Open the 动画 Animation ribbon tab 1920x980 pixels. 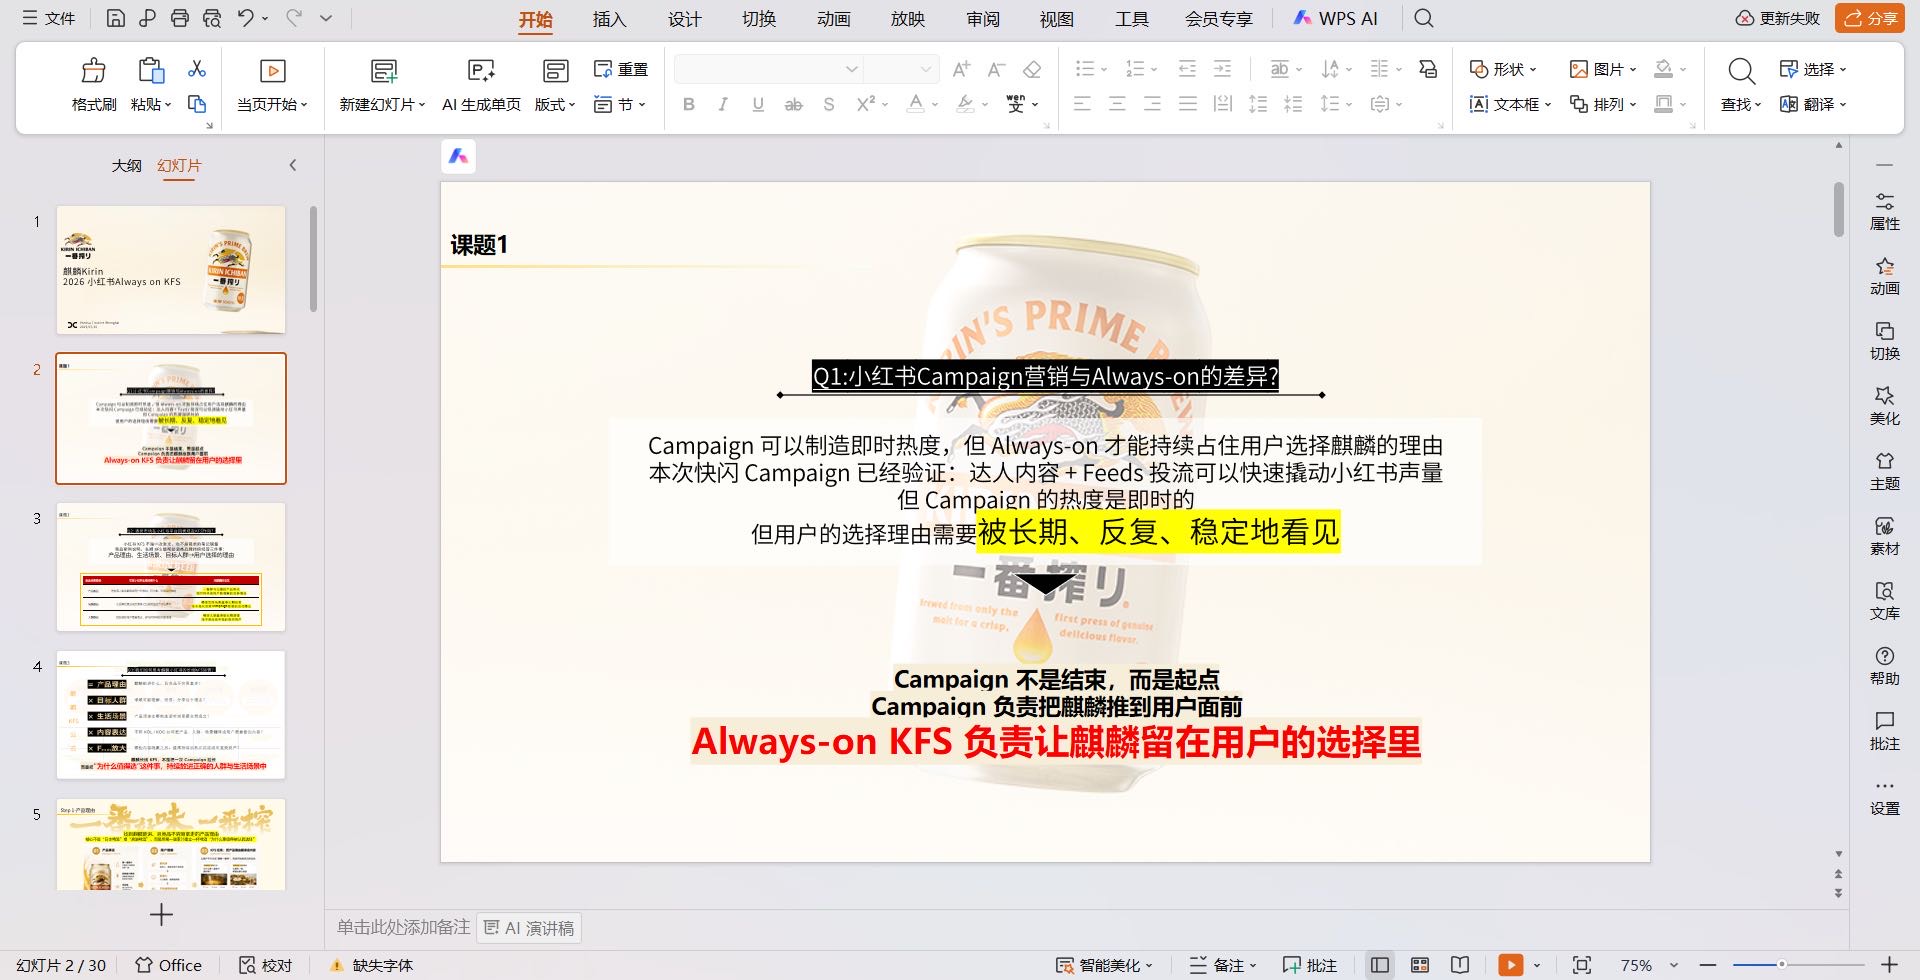(833, 19)
